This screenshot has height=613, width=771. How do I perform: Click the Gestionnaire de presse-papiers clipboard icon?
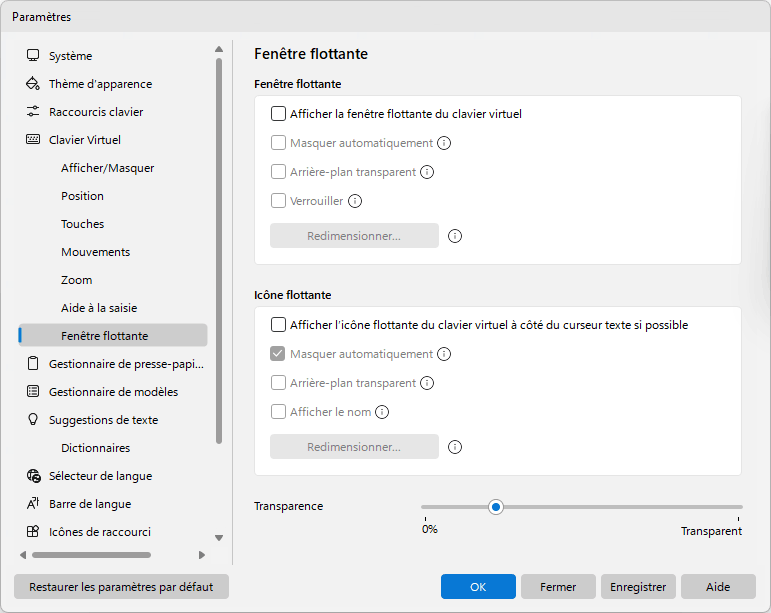tap(33, 364)
